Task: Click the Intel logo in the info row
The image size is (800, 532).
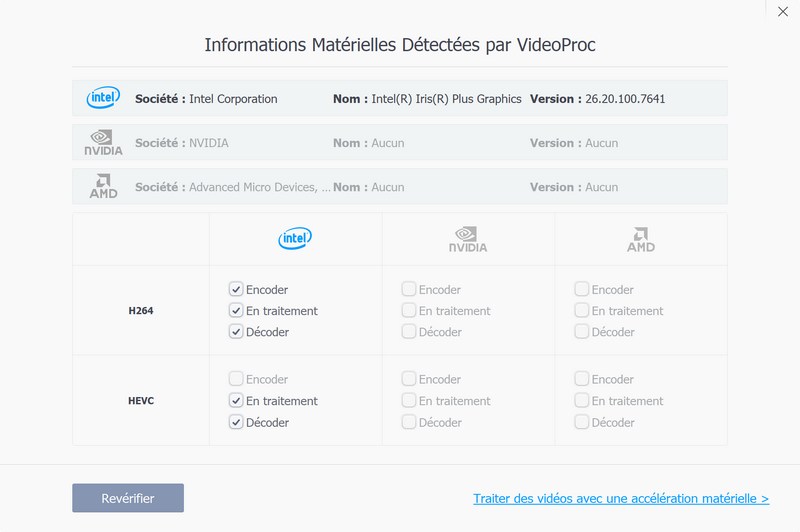Action: click(x=103, y=97)
